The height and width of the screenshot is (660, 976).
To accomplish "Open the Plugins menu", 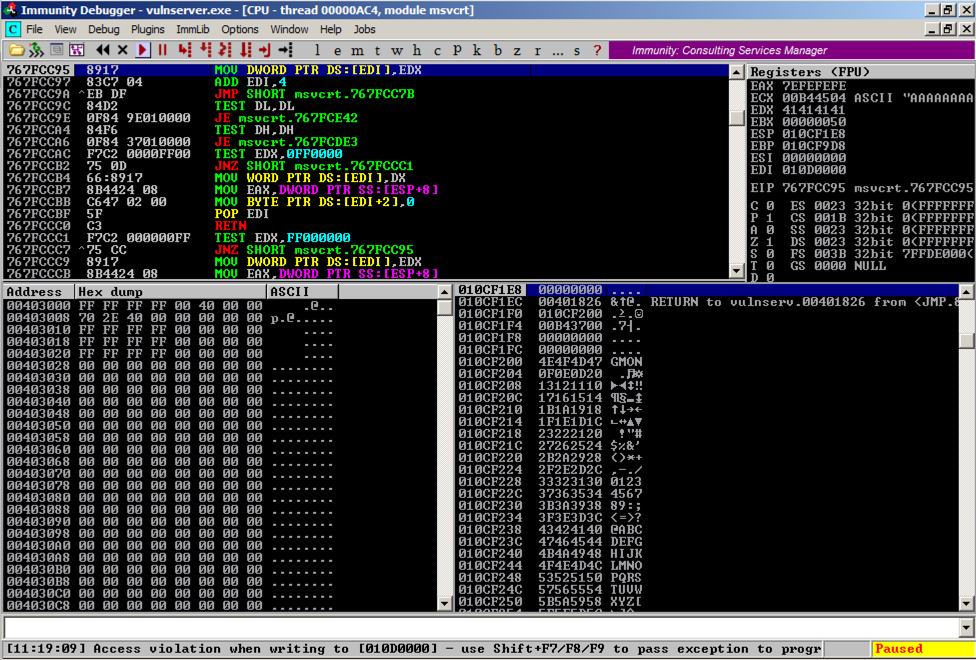I will pyautogui.click(x=148, y=30).
